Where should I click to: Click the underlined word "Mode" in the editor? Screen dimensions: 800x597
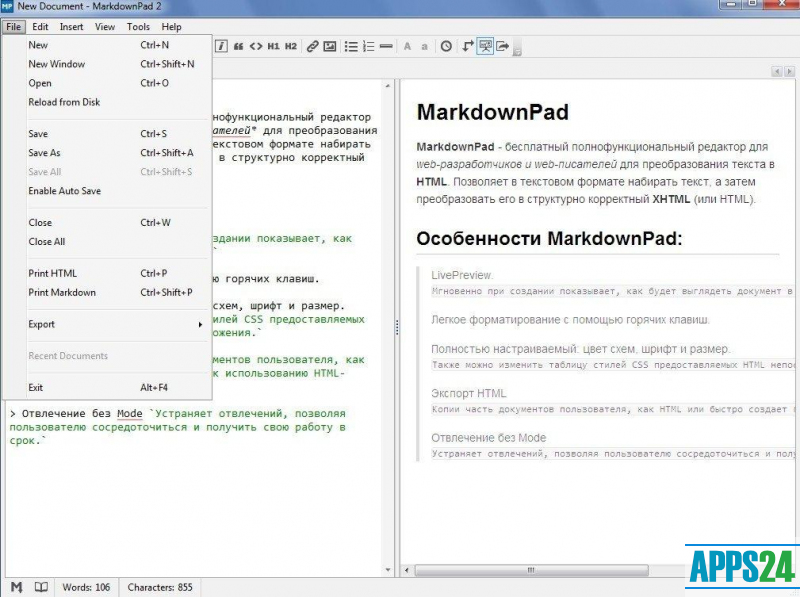pyautogui.click(x=130, y=414)
